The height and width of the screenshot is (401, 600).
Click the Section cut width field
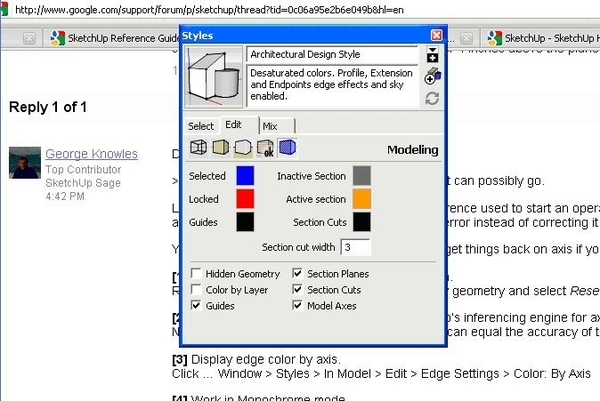pyautogui.click(x=355, y=247)
